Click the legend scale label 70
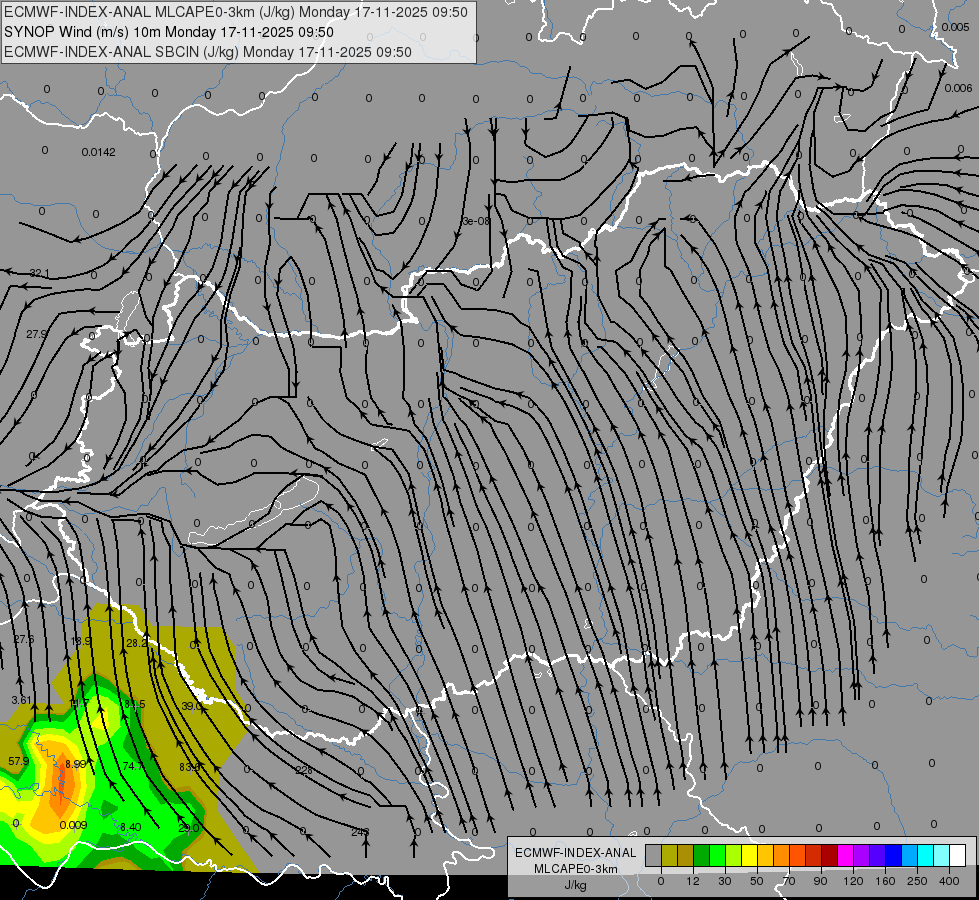979x900 pixels. 789,881
